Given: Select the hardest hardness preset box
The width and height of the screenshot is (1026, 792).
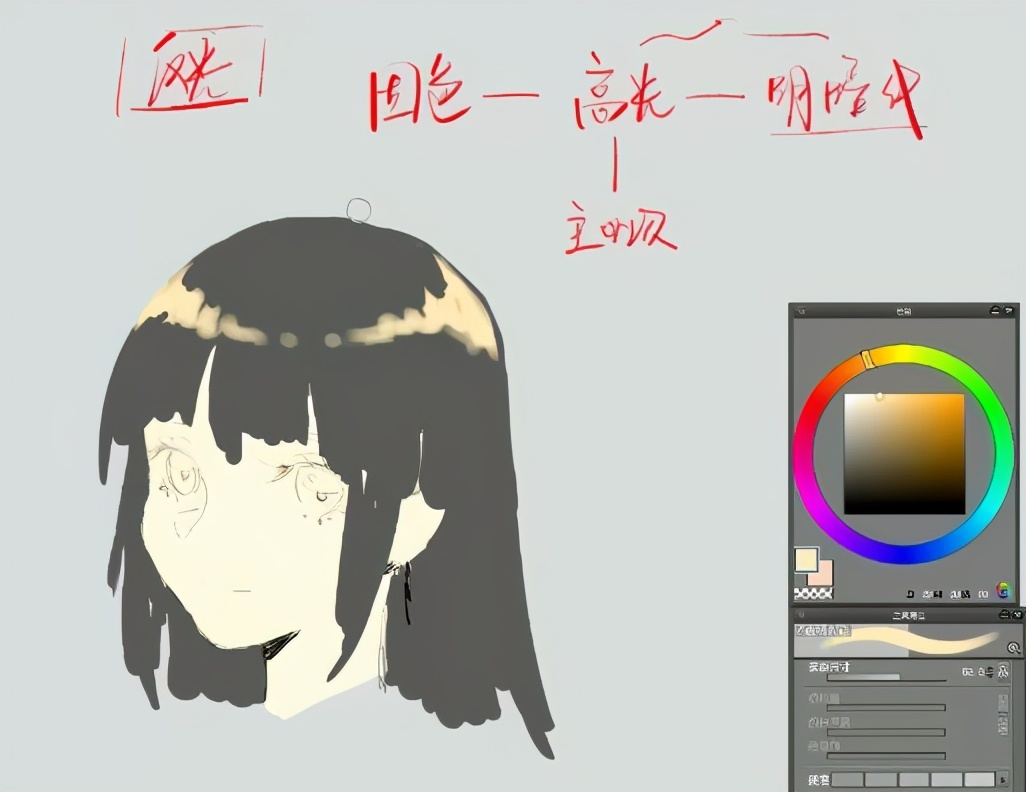Looking at the screenshot, I should pyautogui.click(x=980, y=779).
